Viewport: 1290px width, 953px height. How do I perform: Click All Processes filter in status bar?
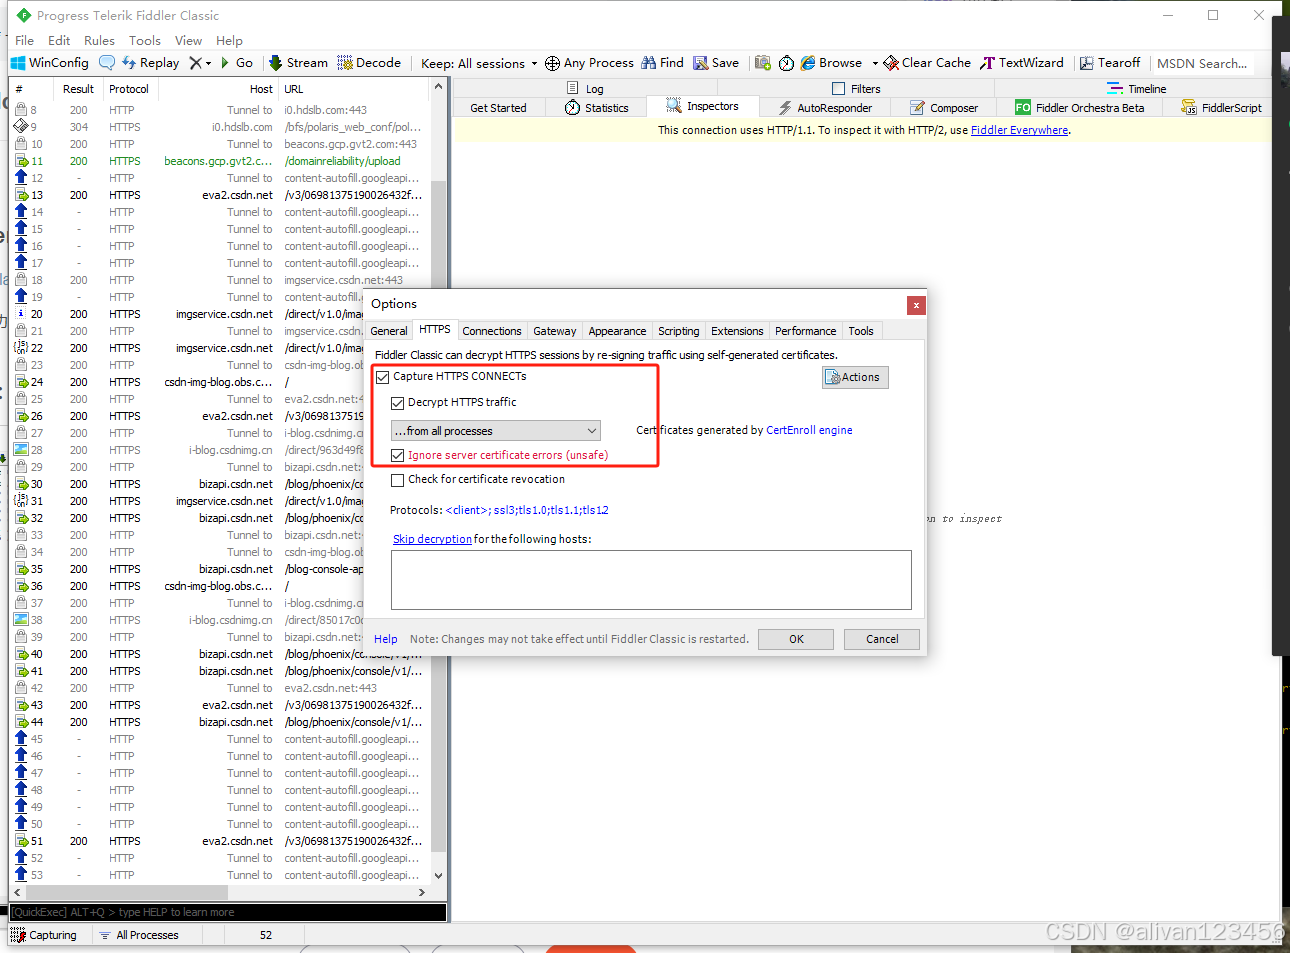coord(139,935)
